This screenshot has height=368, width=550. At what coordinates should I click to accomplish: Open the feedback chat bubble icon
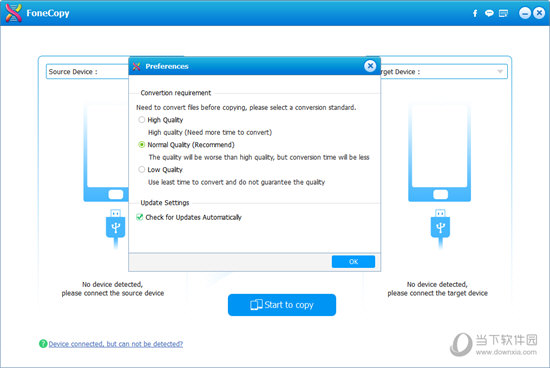tap(489, 13)
